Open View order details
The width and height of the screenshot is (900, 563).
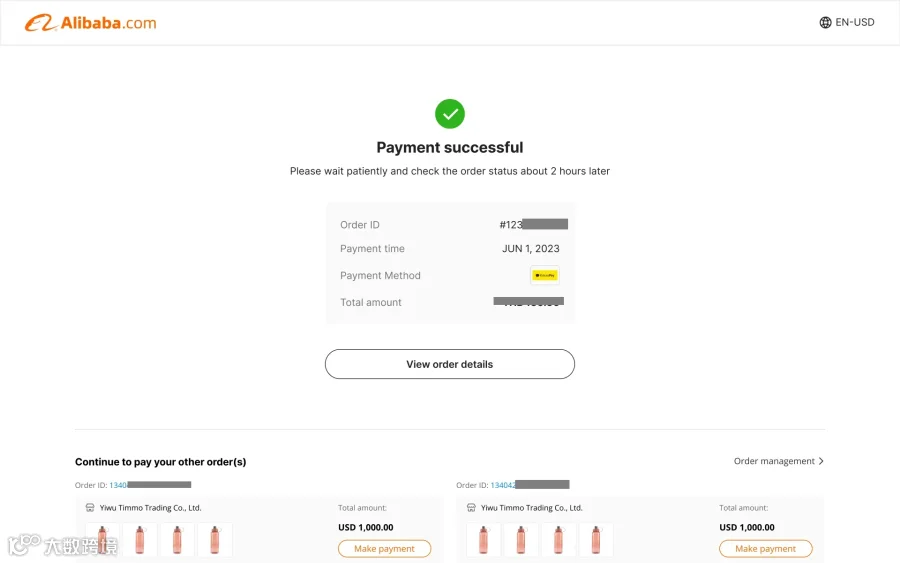[450, 364]
